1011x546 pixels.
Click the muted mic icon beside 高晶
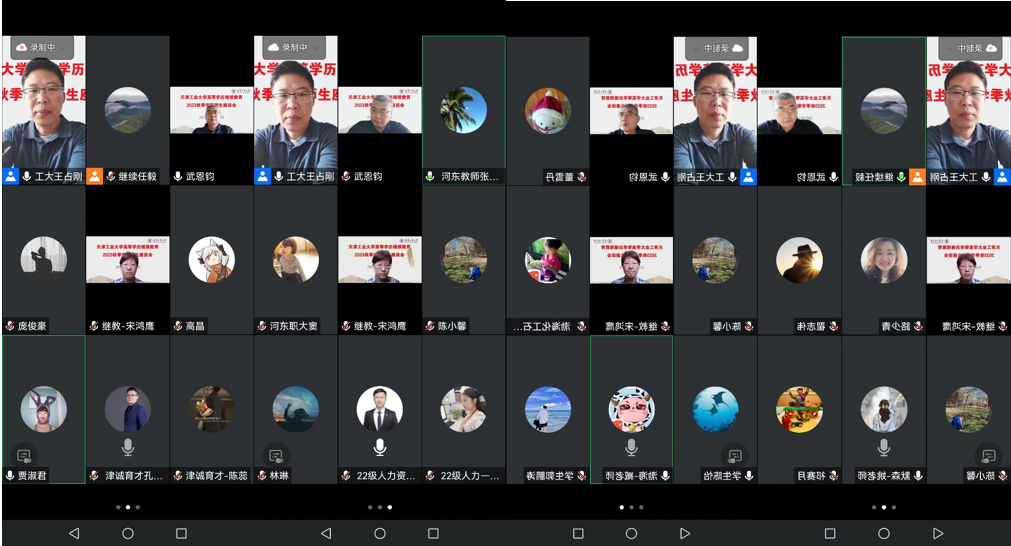click(178, 326)
